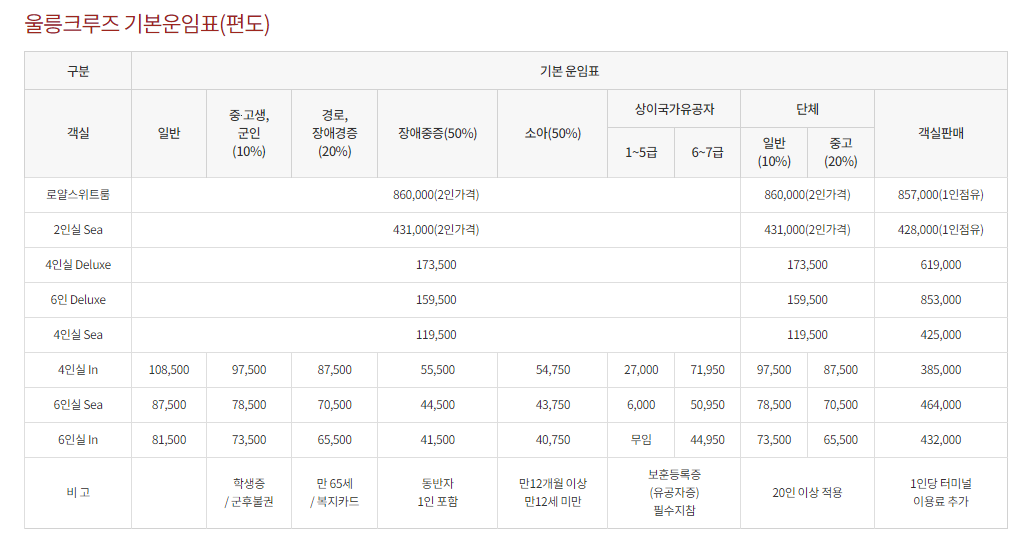Select the 44,500 fare in 6인실 Sea row

point(437,405)
